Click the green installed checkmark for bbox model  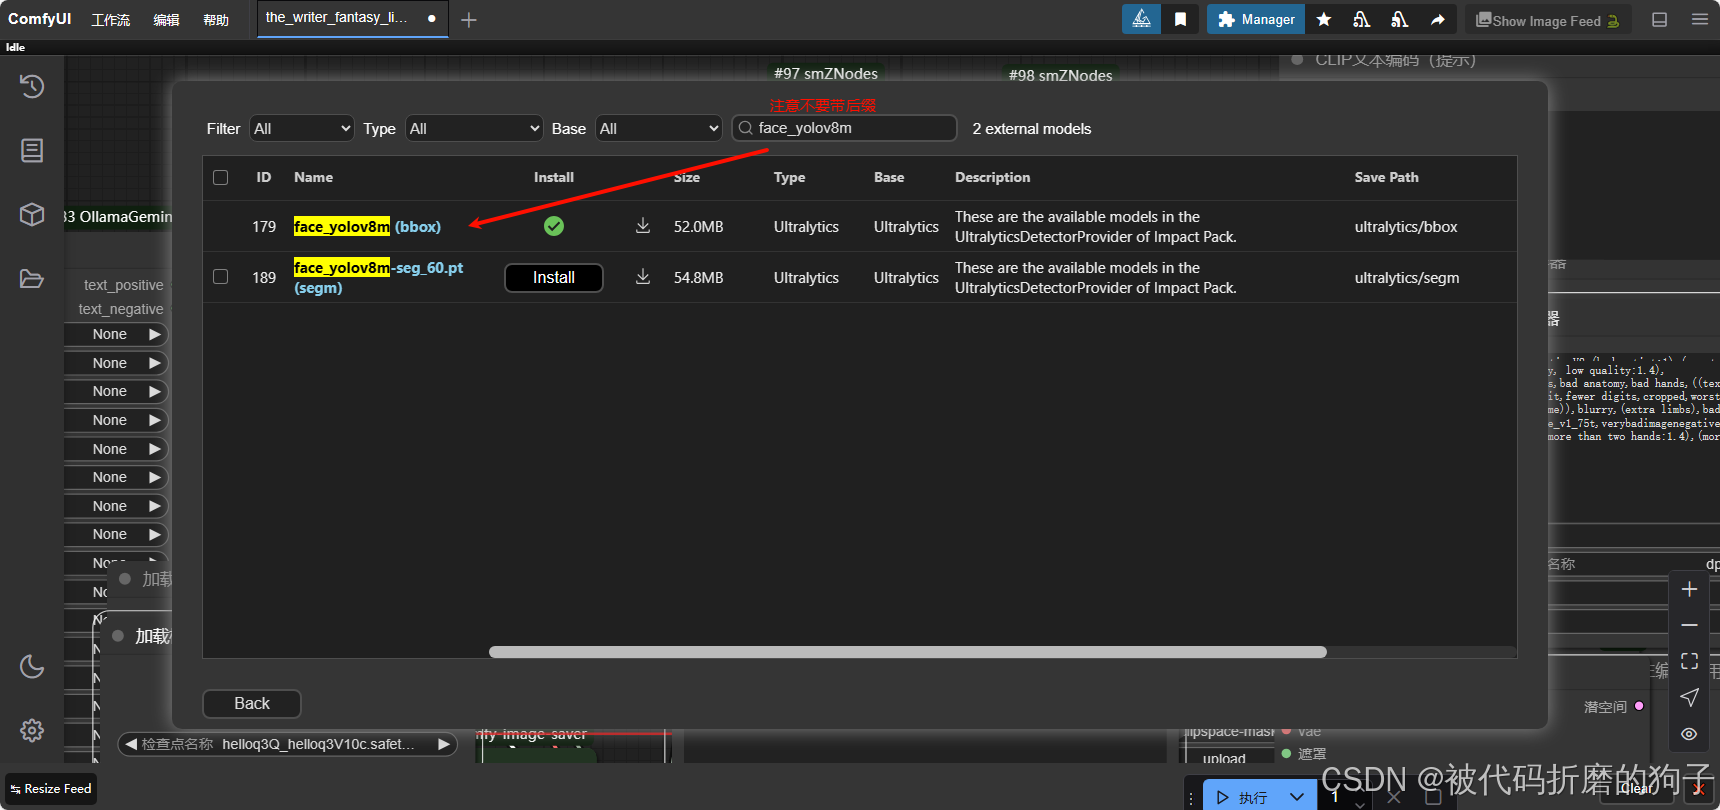click(554, 226)
